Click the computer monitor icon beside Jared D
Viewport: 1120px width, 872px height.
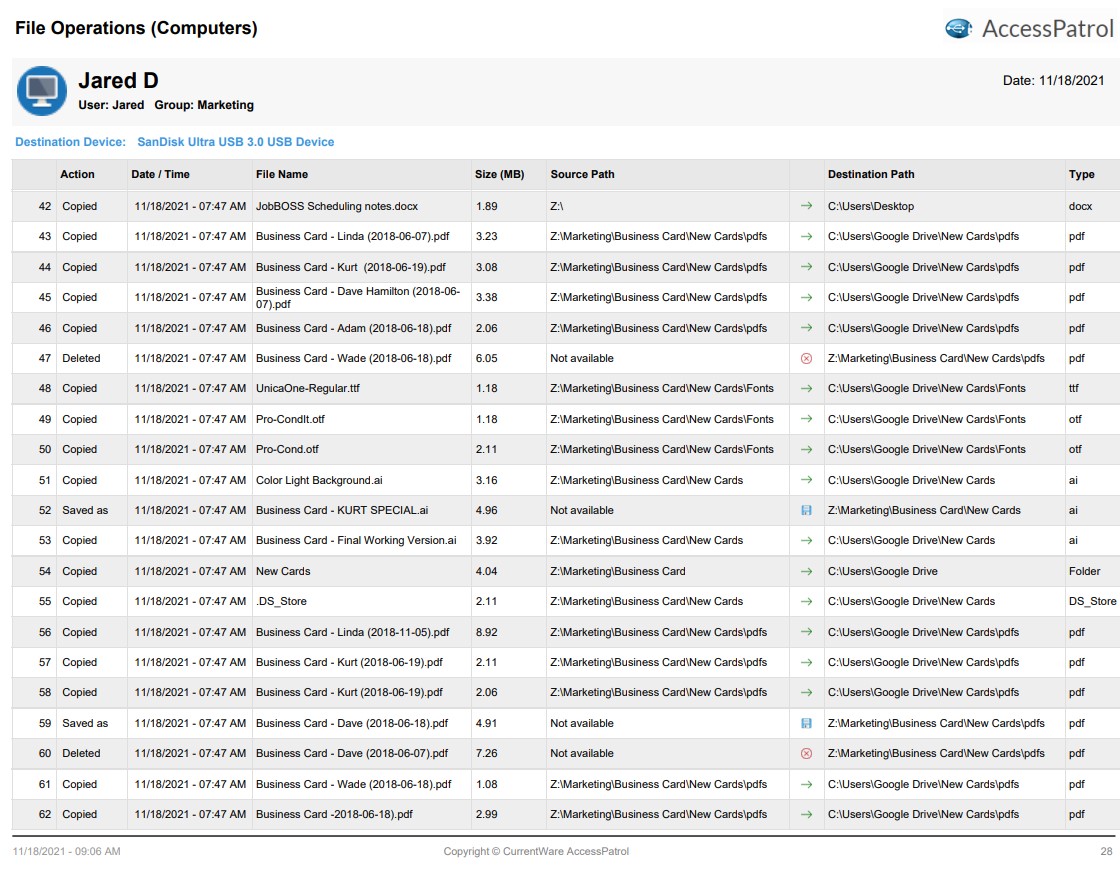click(x=42, y=91)
